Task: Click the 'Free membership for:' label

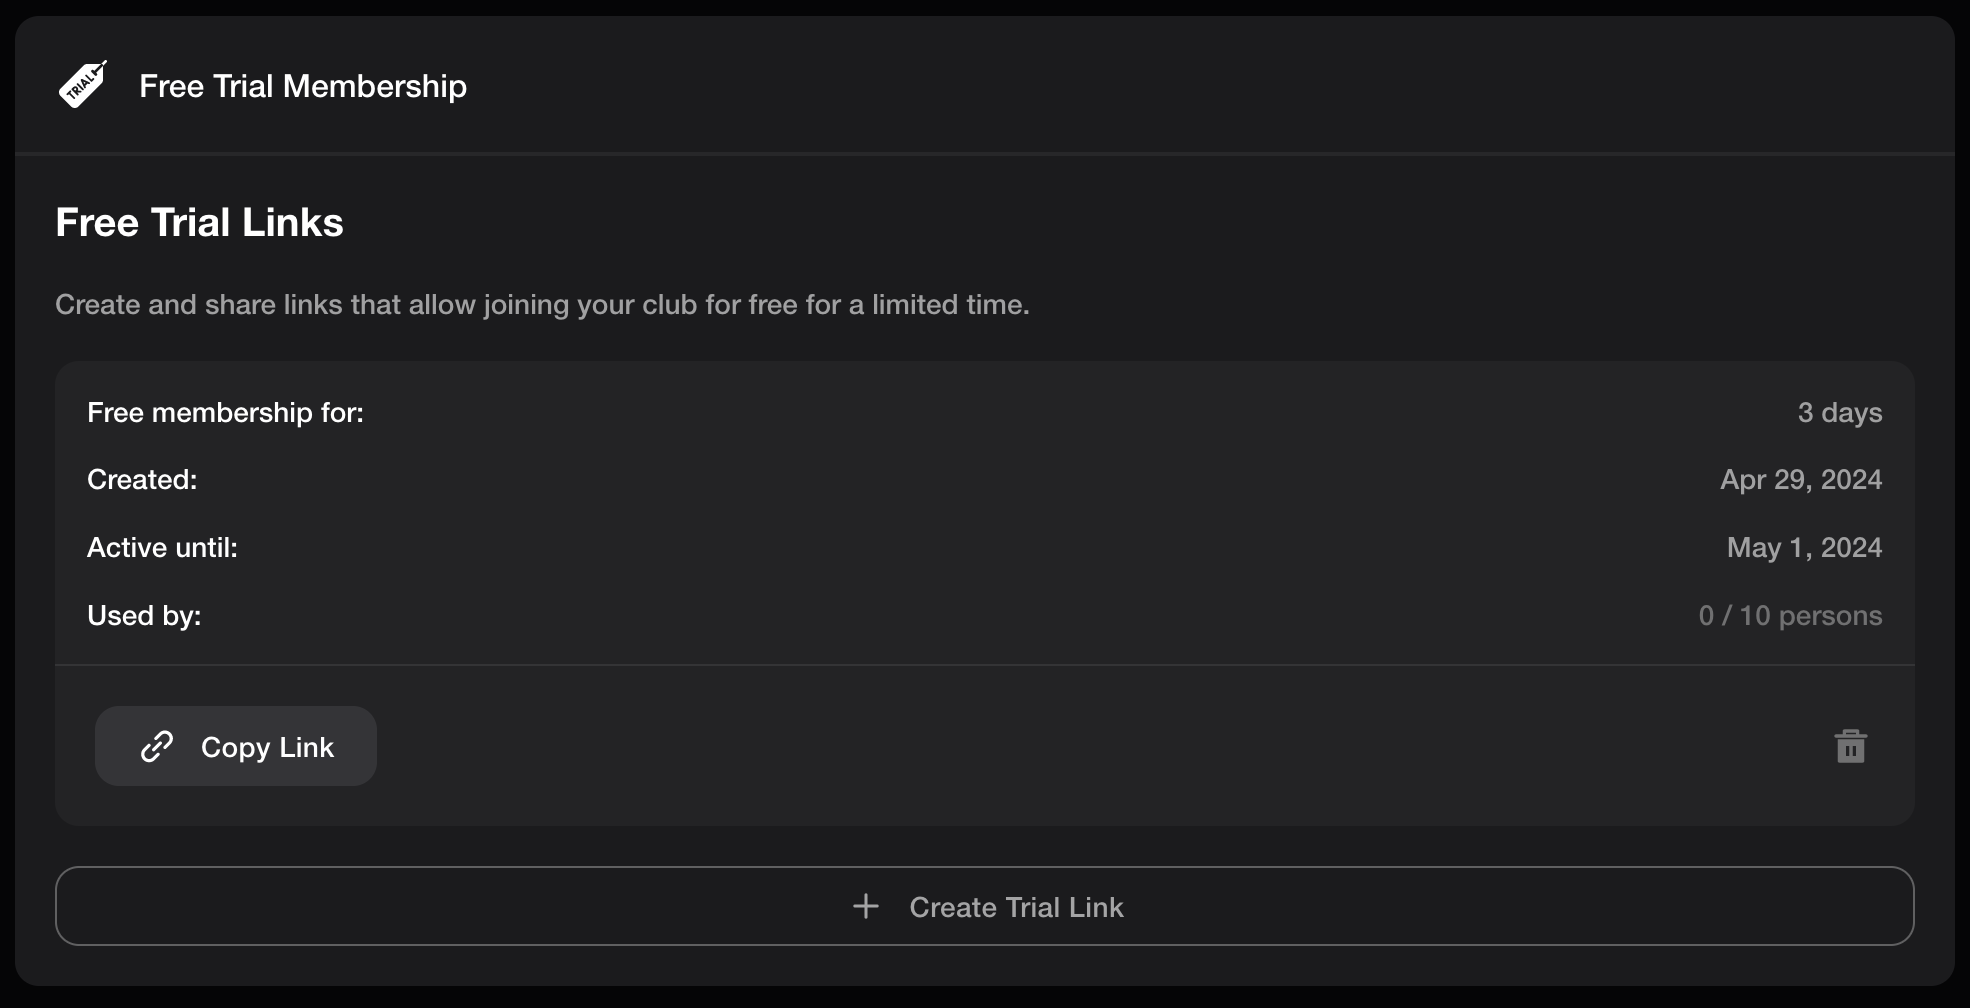Action: pyautogui.click(x=226, y=412)
